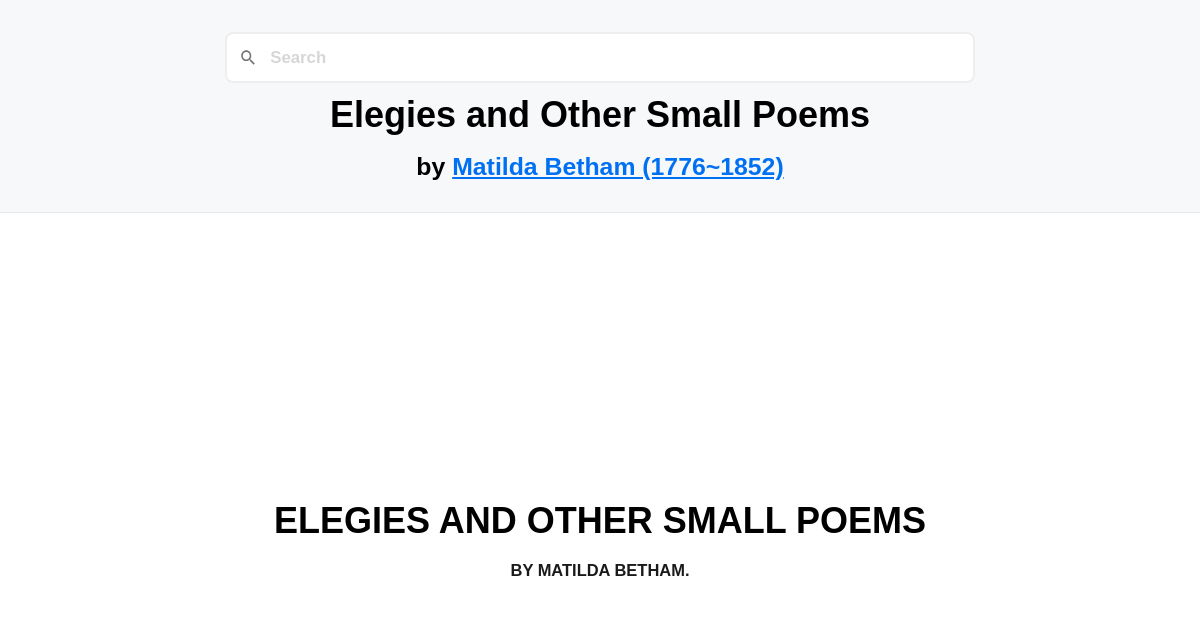The height and width of the screenshot is (628, 1200).
Task: Focus the Search placeholder text
Action: click(297, 57)
